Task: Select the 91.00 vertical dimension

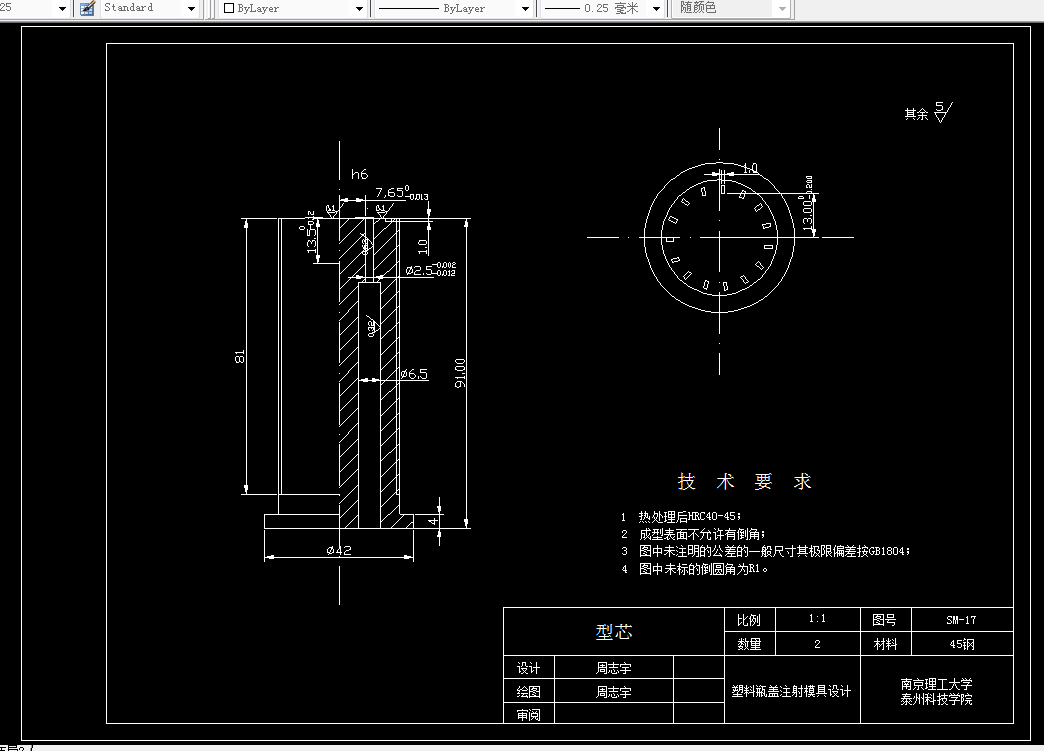Action: [x=460, y=373]
